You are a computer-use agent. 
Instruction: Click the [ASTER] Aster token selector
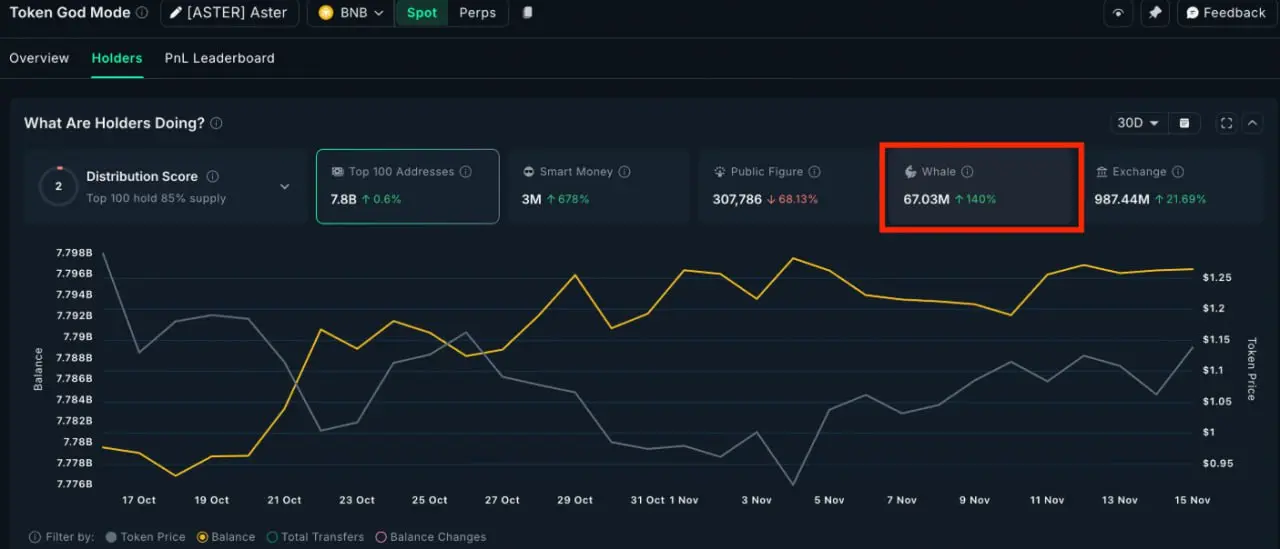(x=230, y=13)
